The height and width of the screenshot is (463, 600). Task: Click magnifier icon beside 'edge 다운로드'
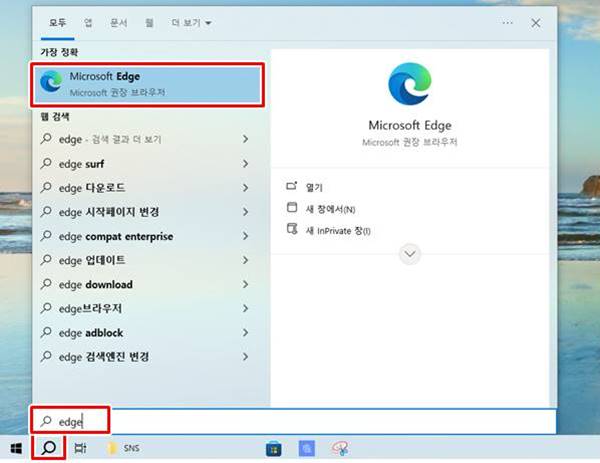[46, 187]
